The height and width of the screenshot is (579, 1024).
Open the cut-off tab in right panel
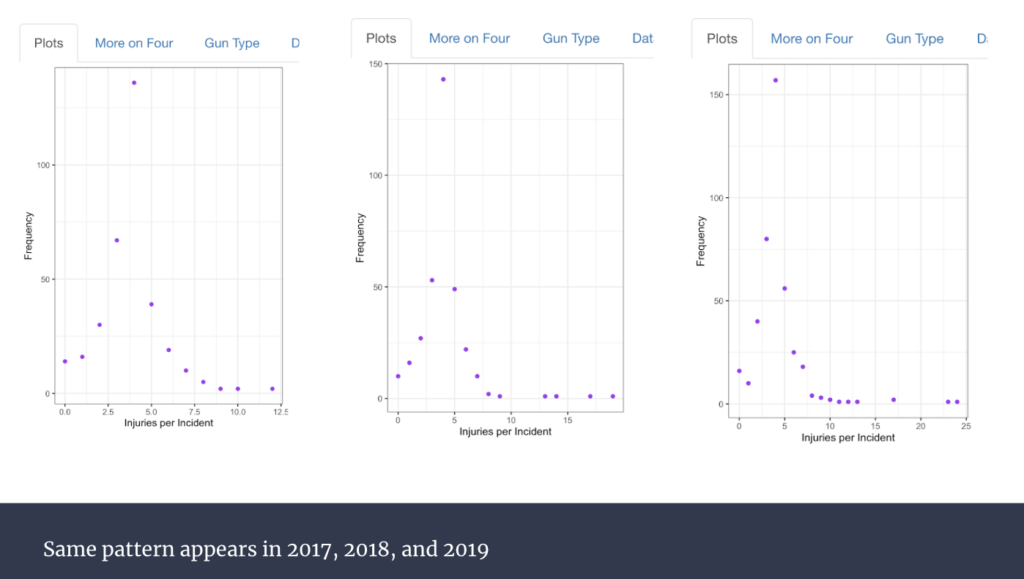[982, 39]
